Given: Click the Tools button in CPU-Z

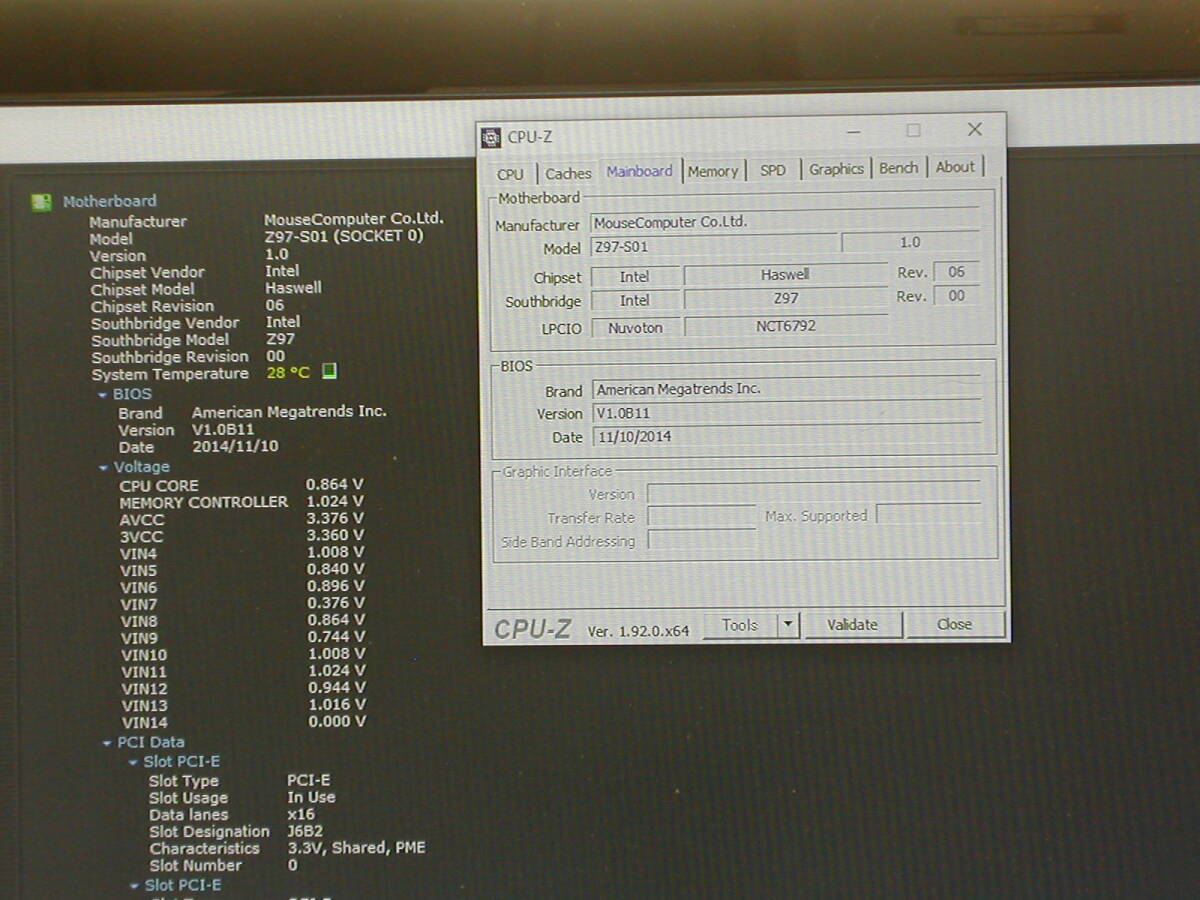Looking at the screenshot, I should [740, 625].
